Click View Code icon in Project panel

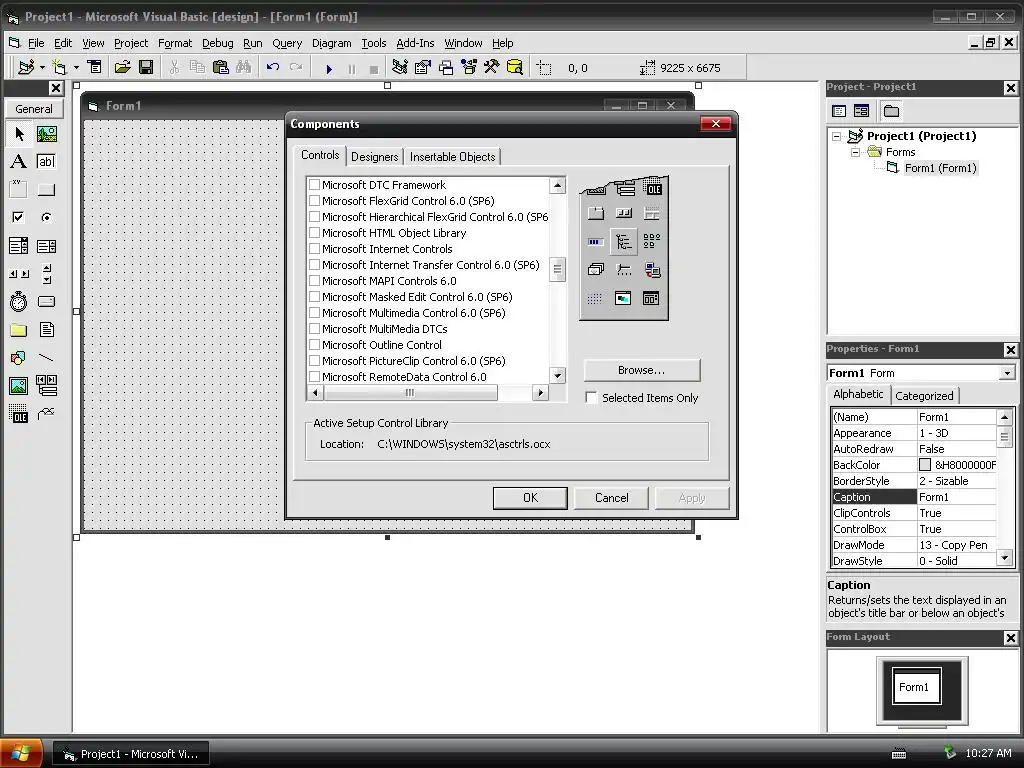tap(839, 111)
